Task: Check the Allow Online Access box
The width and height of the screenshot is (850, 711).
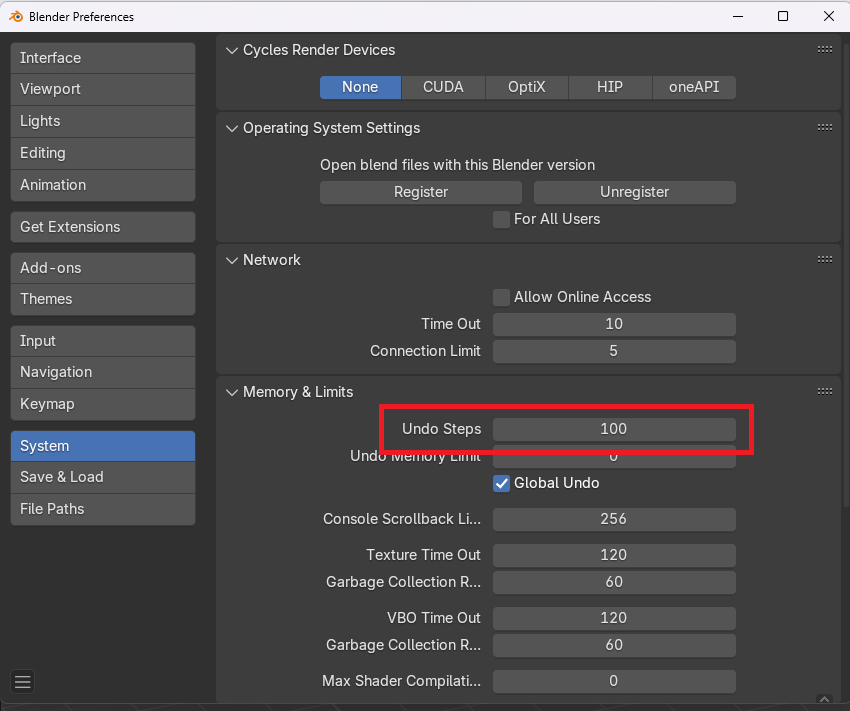Action: [501, 297]
